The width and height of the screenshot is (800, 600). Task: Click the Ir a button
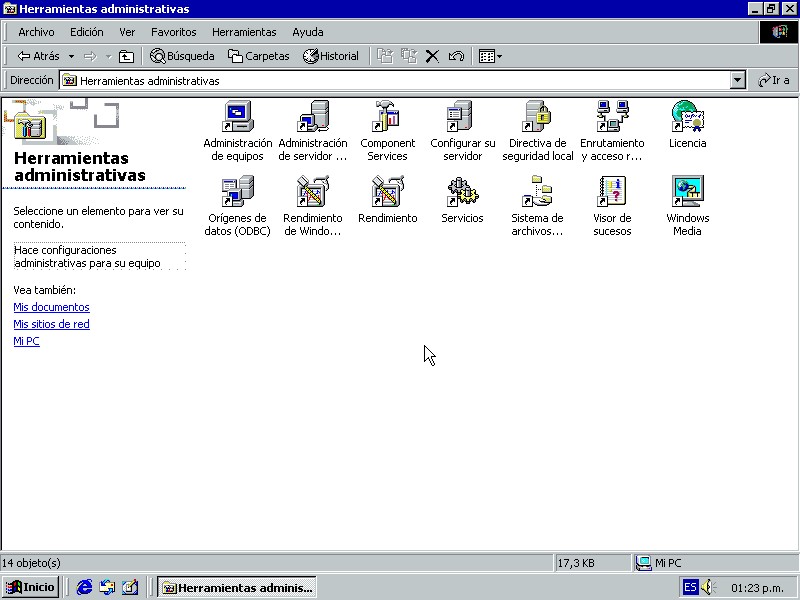click(x=773, y=80)
